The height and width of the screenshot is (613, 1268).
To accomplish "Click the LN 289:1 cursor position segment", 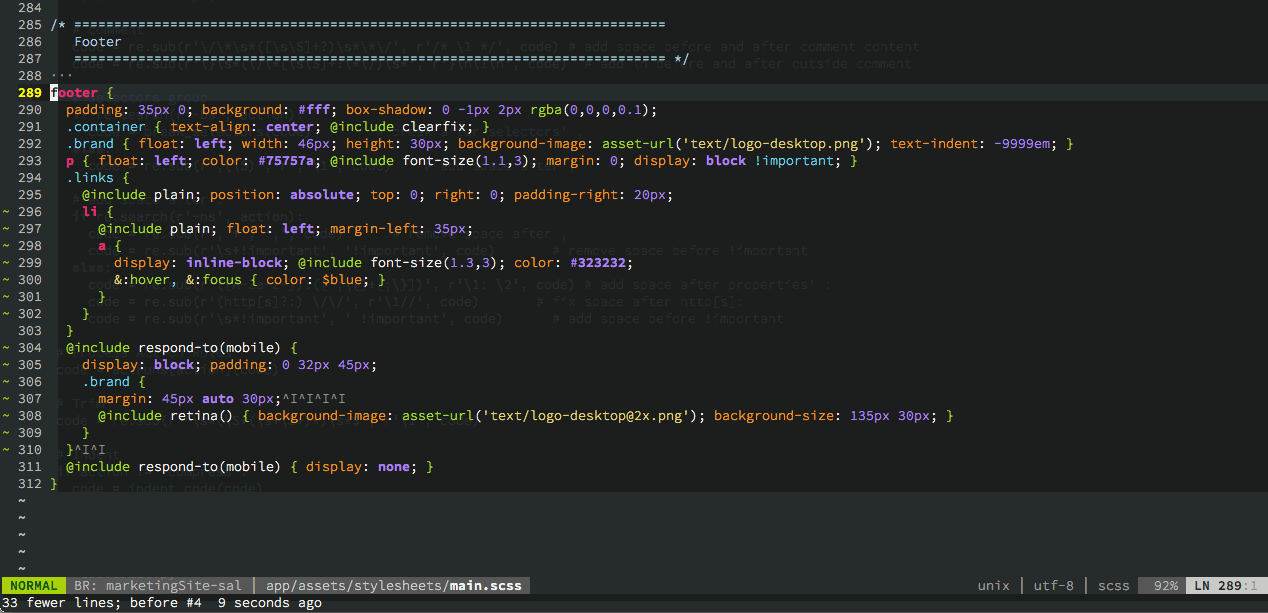I will click(x=1225, y=586).
